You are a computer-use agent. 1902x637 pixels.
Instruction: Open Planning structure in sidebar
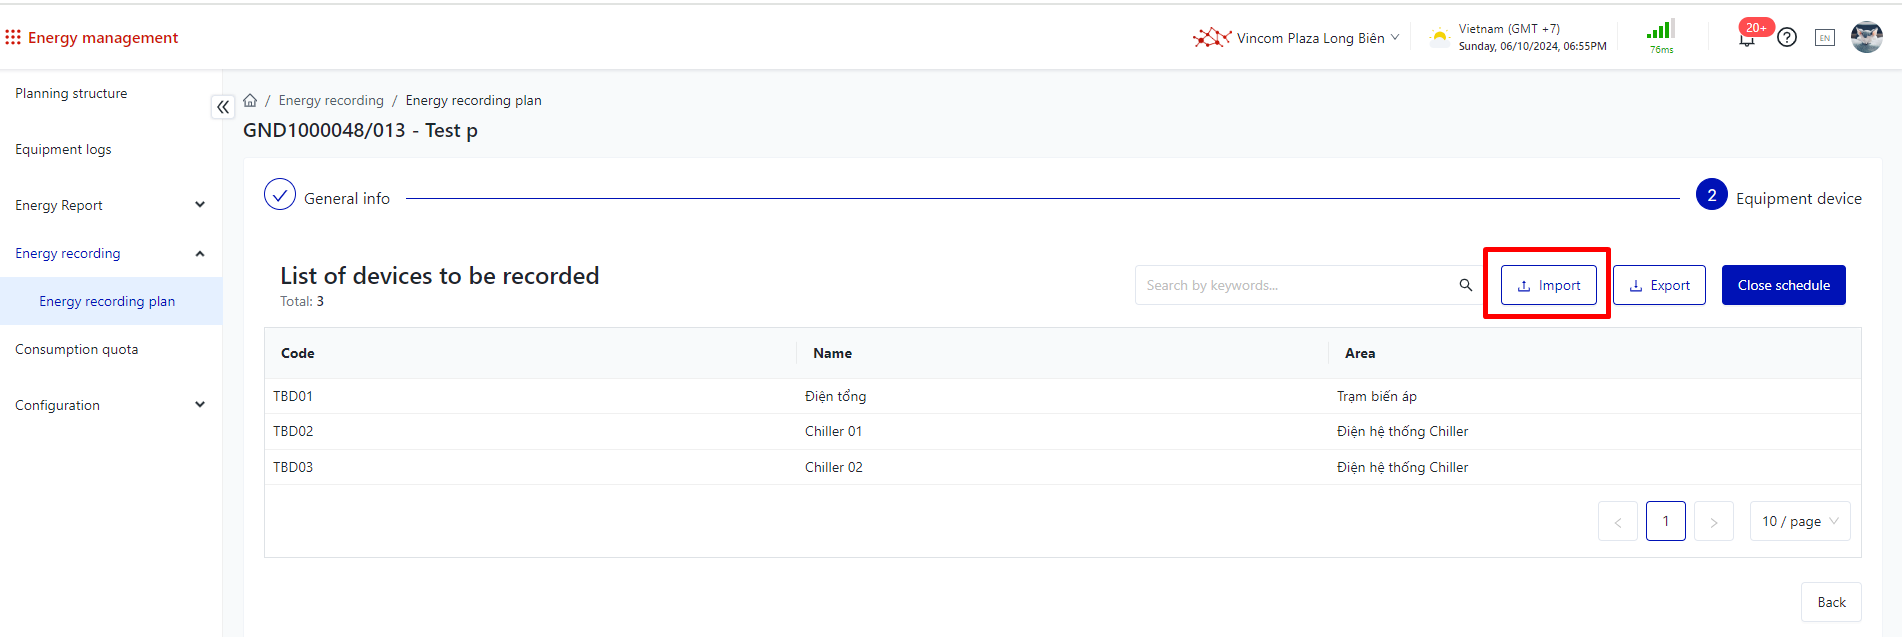71,93
